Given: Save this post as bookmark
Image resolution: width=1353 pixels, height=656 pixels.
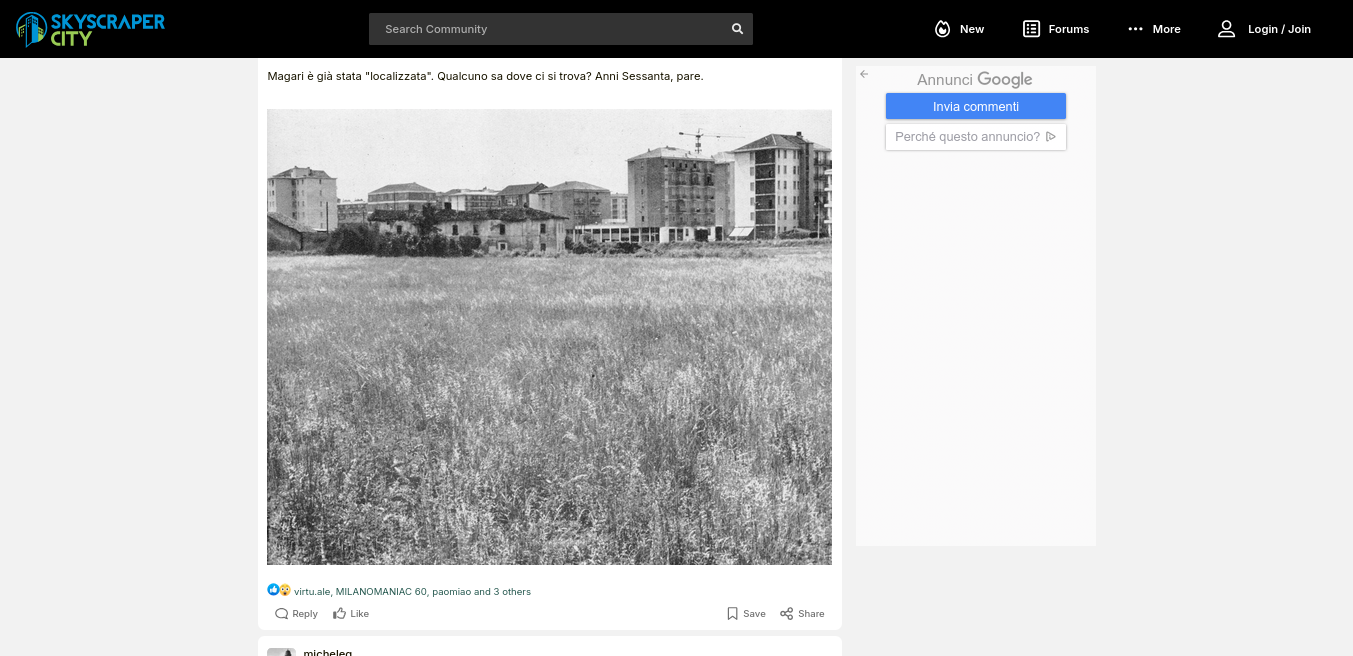Looking at the screenshot, I should point(746,614).
